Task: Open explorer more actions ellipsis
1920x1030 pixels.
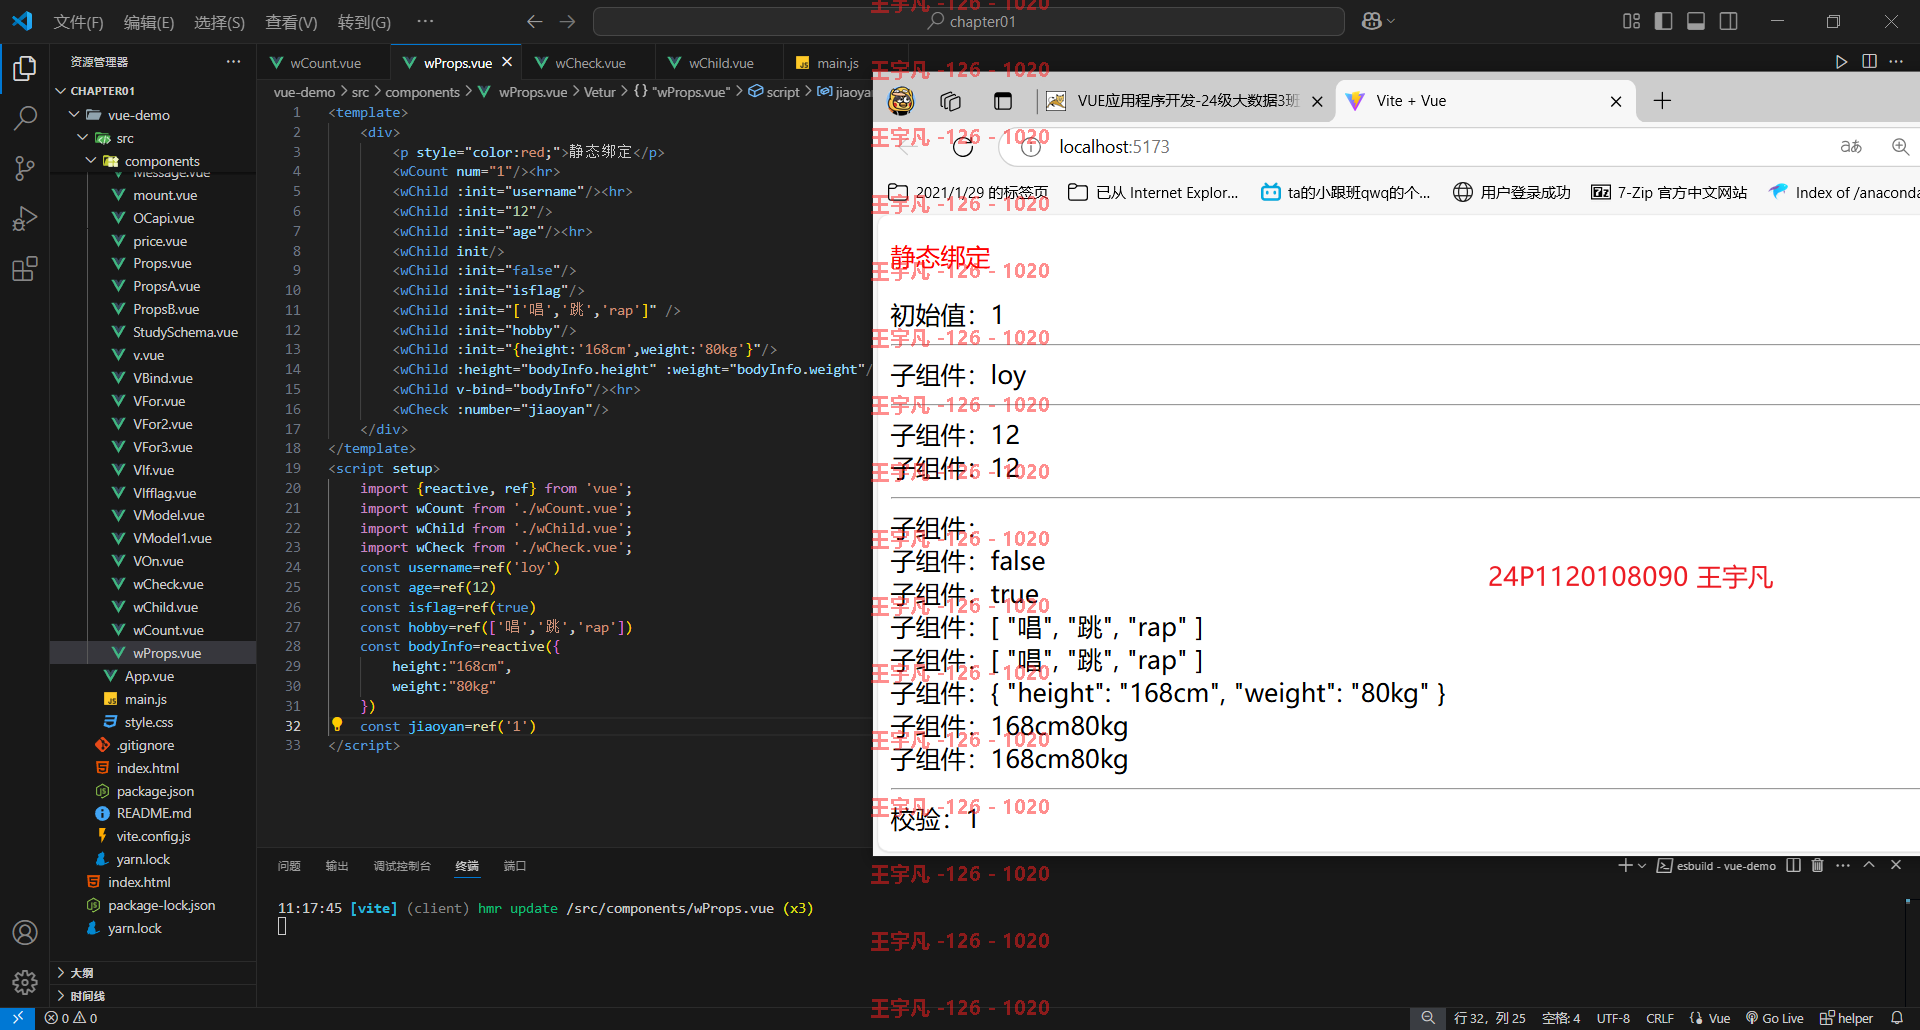Action: [233, 62]
